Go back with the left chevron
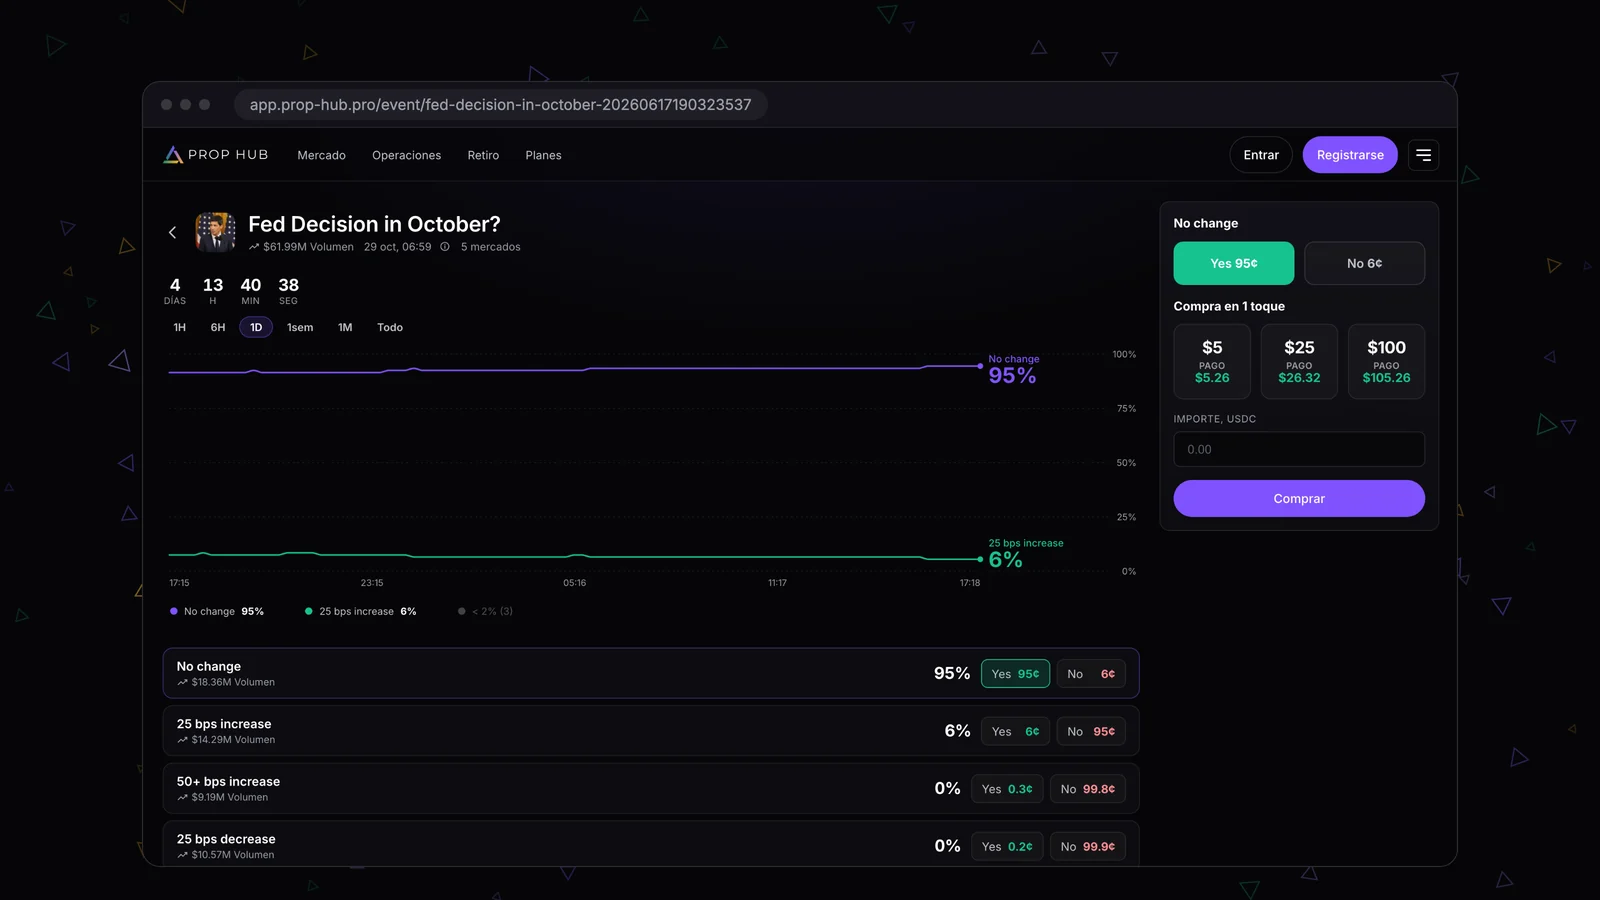 pos(172,232)
